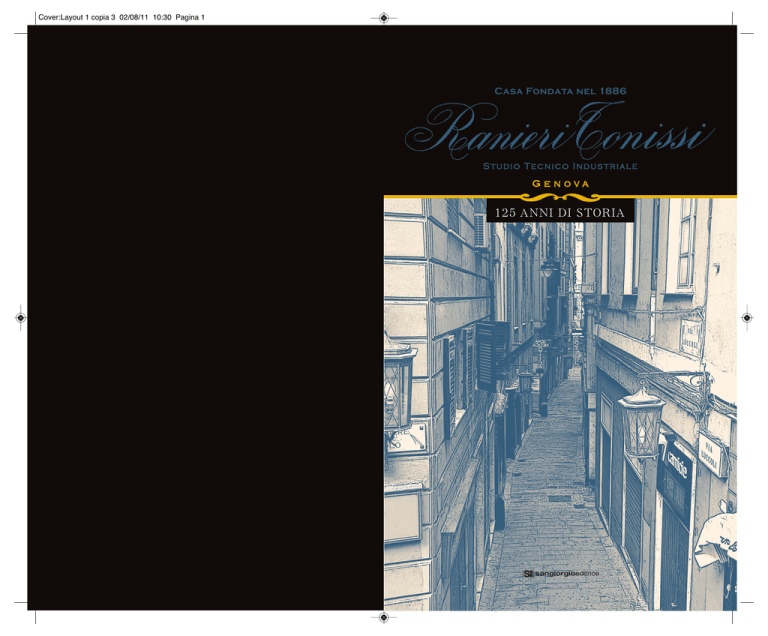Image resolution: width=768 pixels, height=636 pixels.
Task: Click the 'canitrije' shop sign in photo
Action: (677, 465)
